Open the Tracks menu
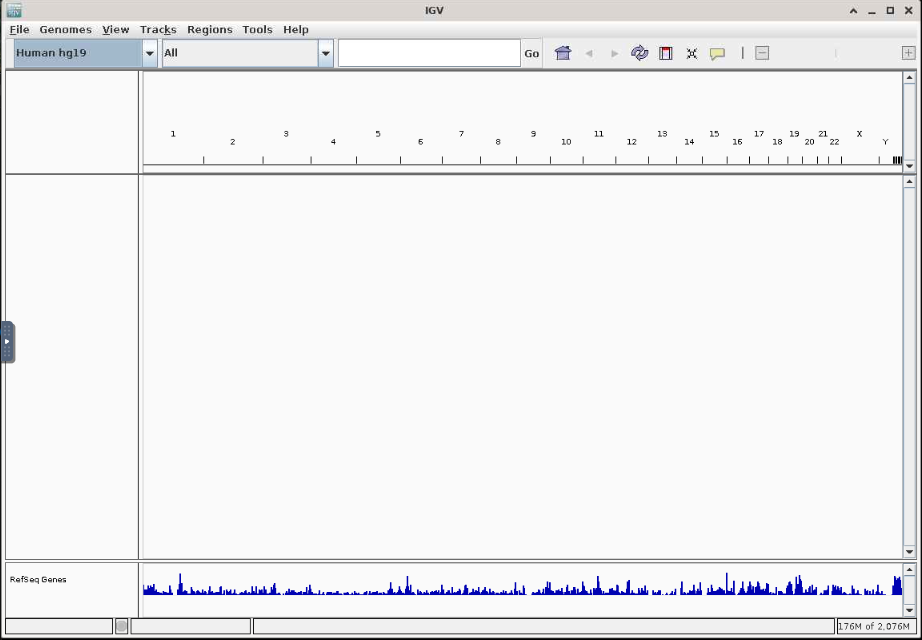Viewport: 922px width, 640px height. (x=158, y=30)
